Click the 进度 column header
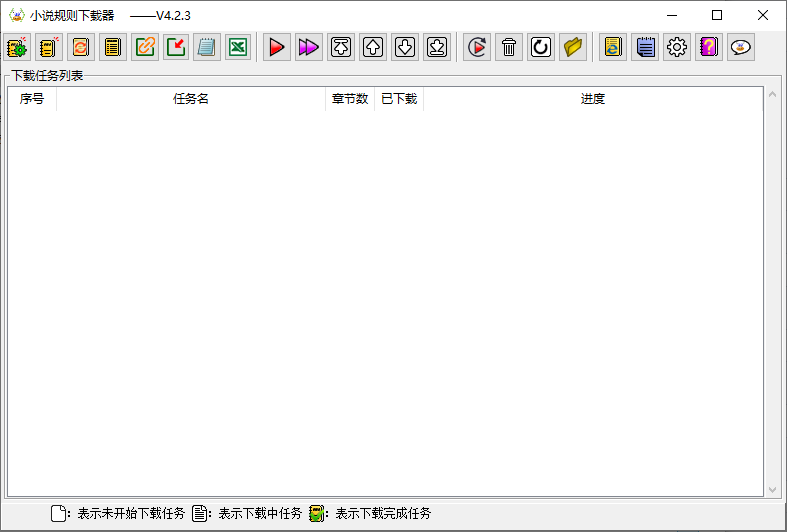The image size is (787, 532). 593,99
